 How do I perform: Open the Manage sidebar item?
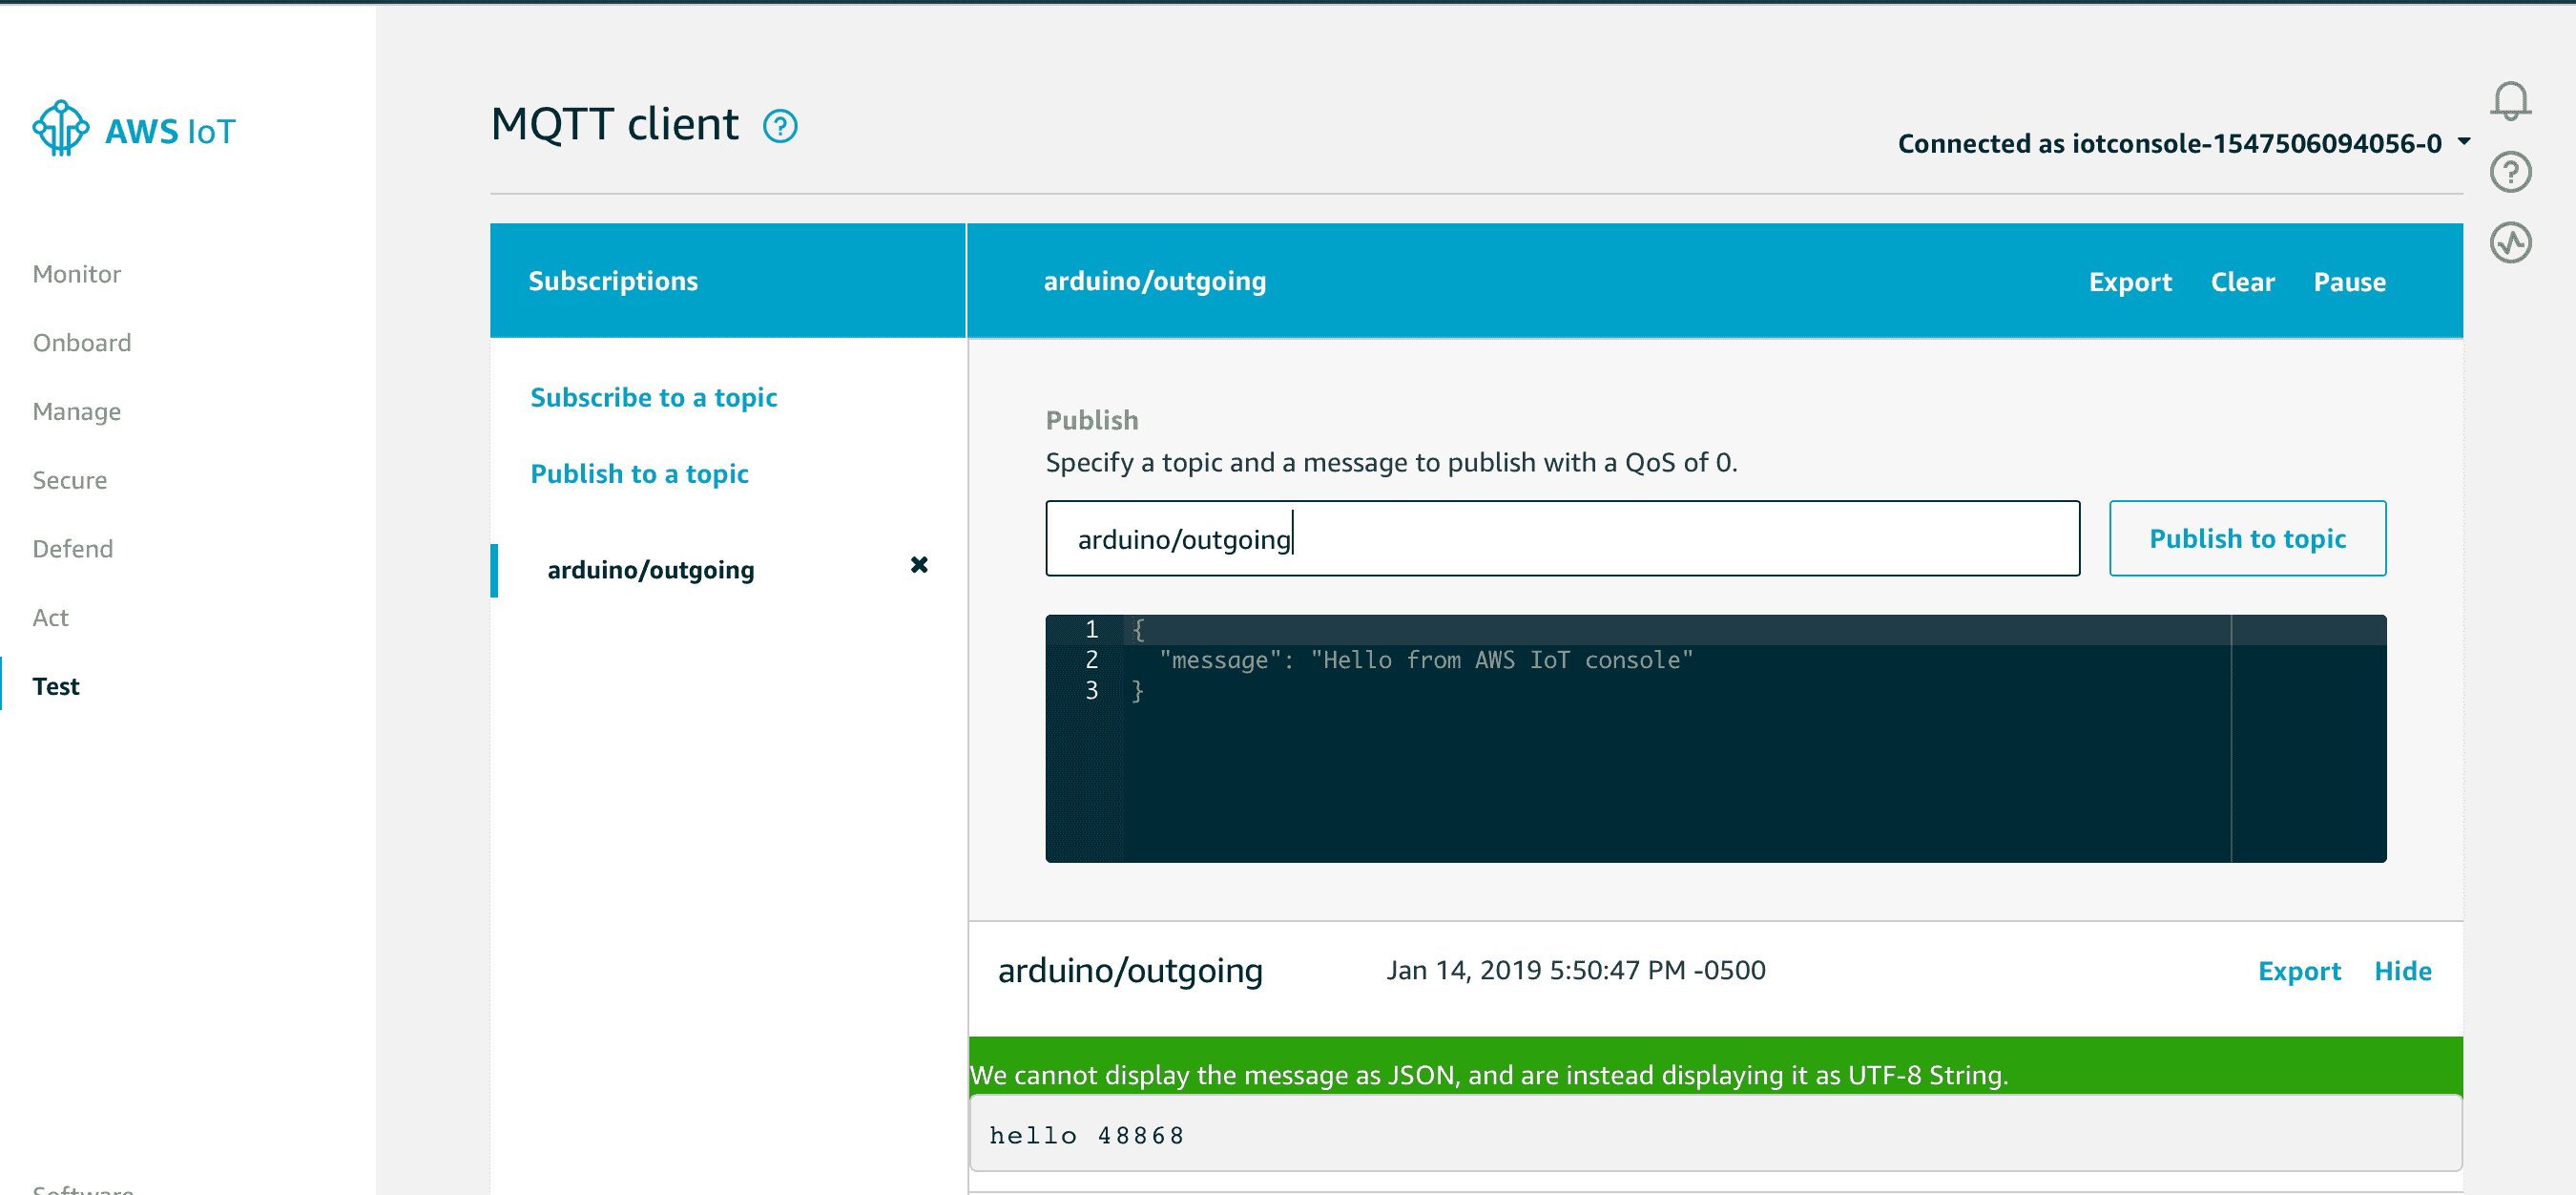76,411
